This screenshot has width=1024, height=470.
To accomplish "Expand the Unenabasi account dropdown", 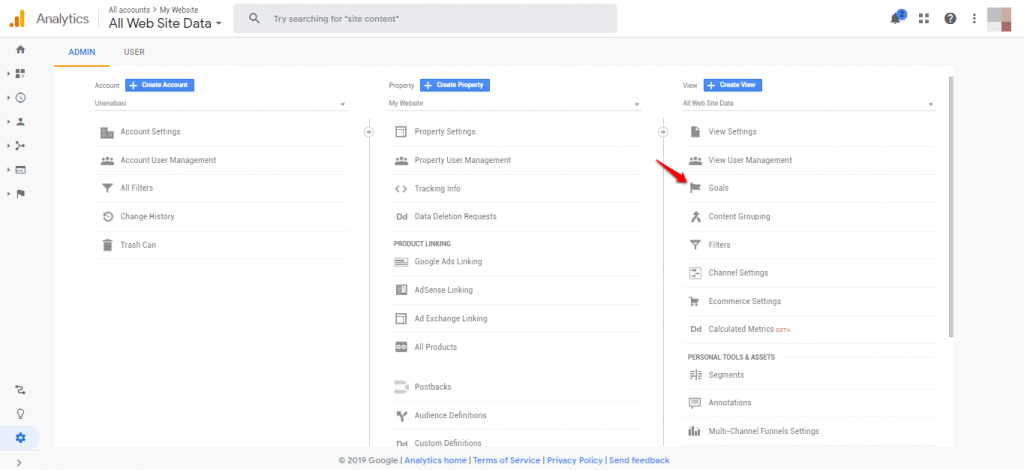I will click(220, 103).
